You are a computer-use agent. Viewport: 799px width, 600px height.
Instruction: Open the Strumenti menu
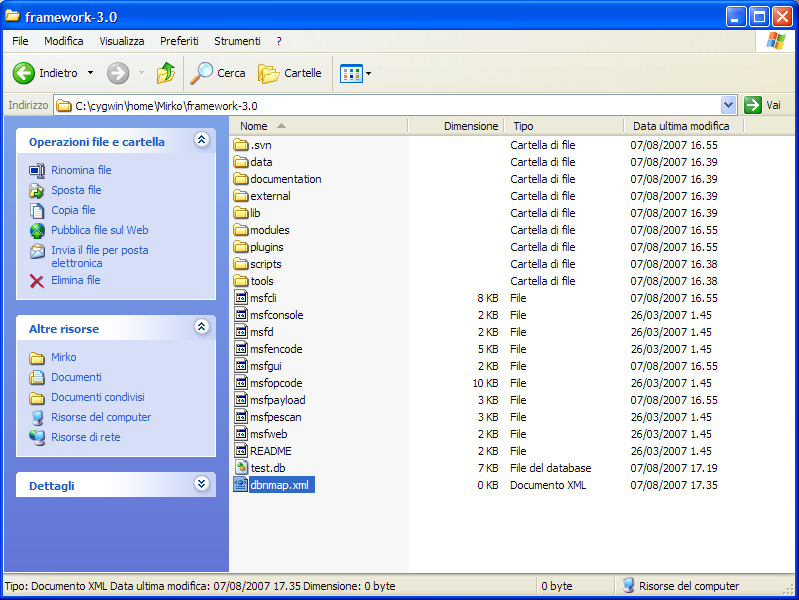click(x=237, y=41)
